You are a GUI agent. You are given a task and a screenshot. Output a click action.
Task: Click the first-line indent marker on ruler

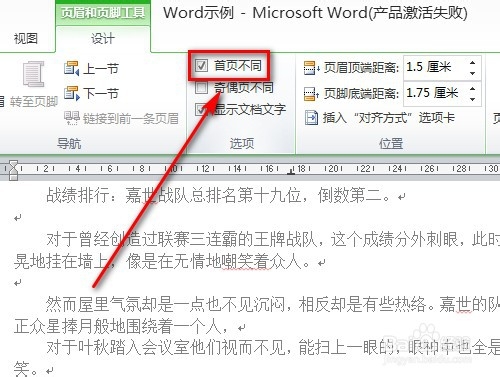tap(13, 164)
